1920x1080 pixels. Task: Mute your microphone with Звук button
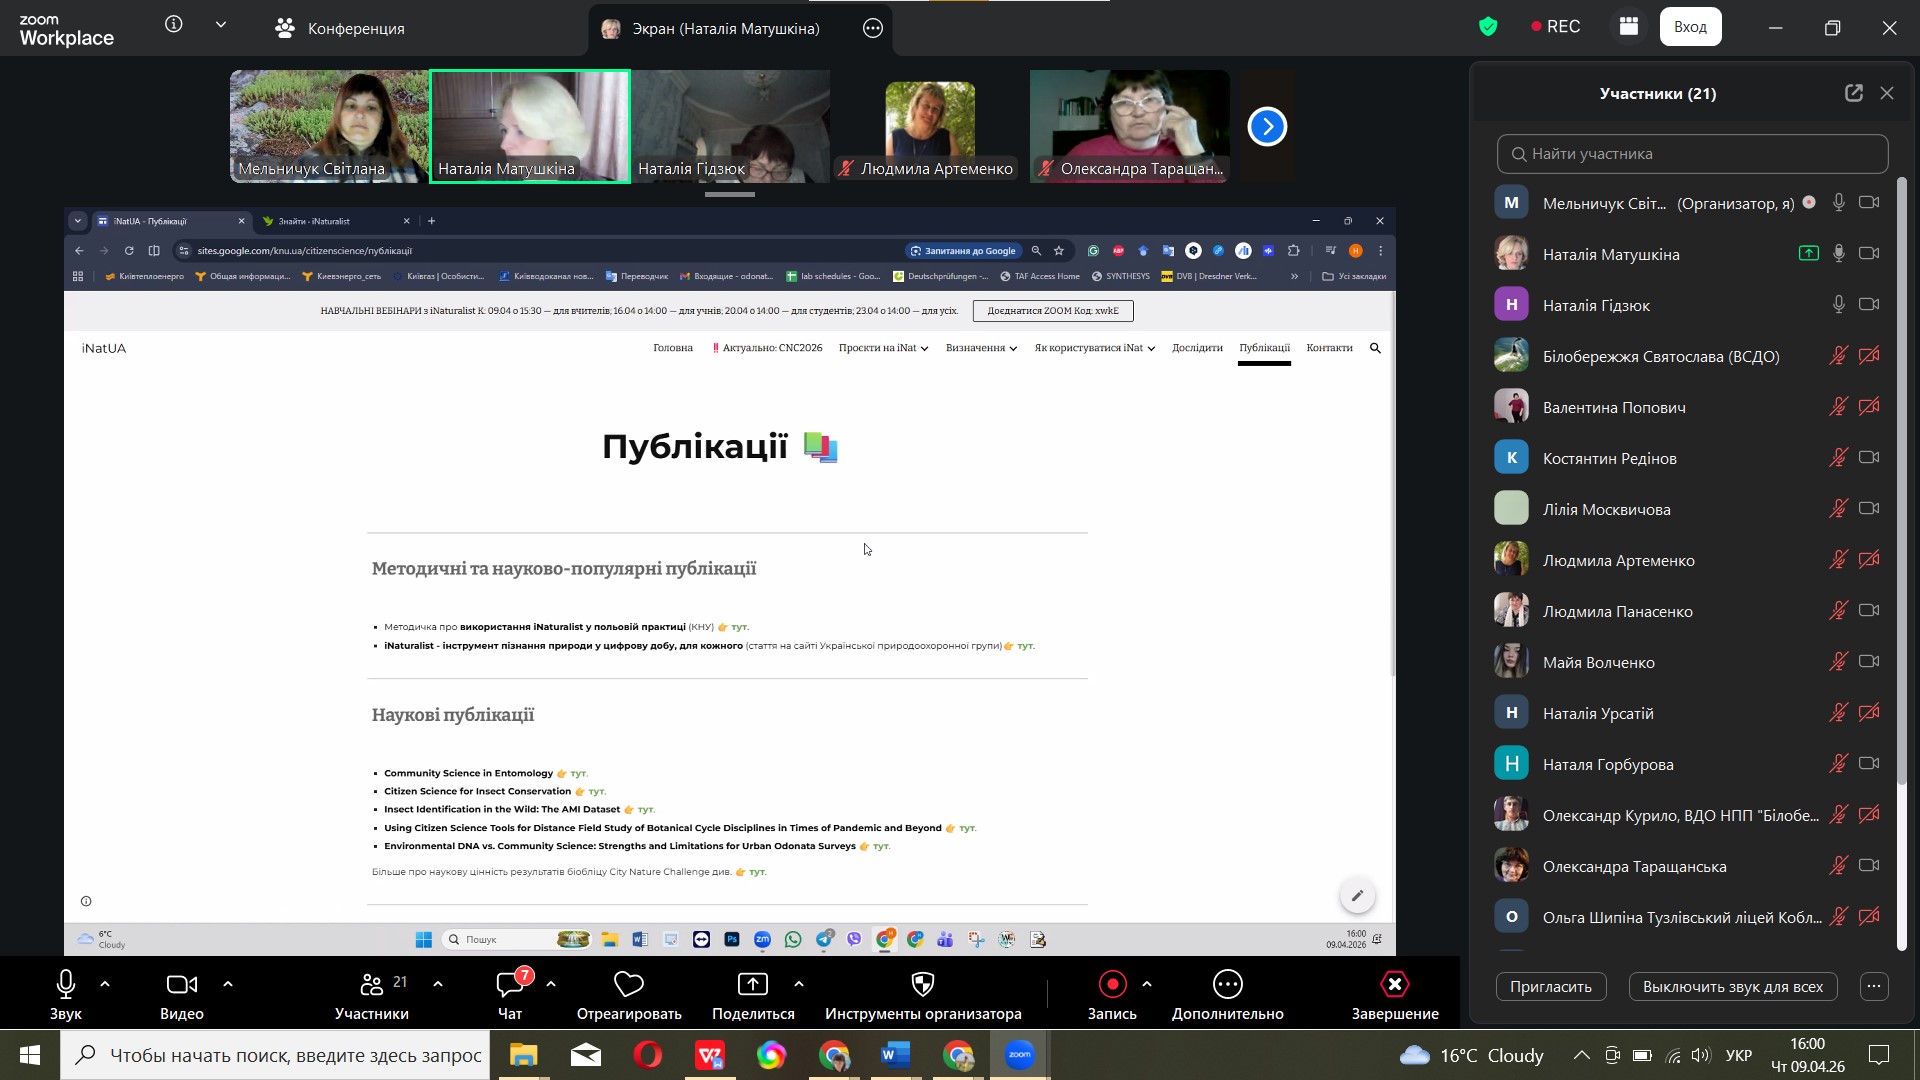point(66,985)
